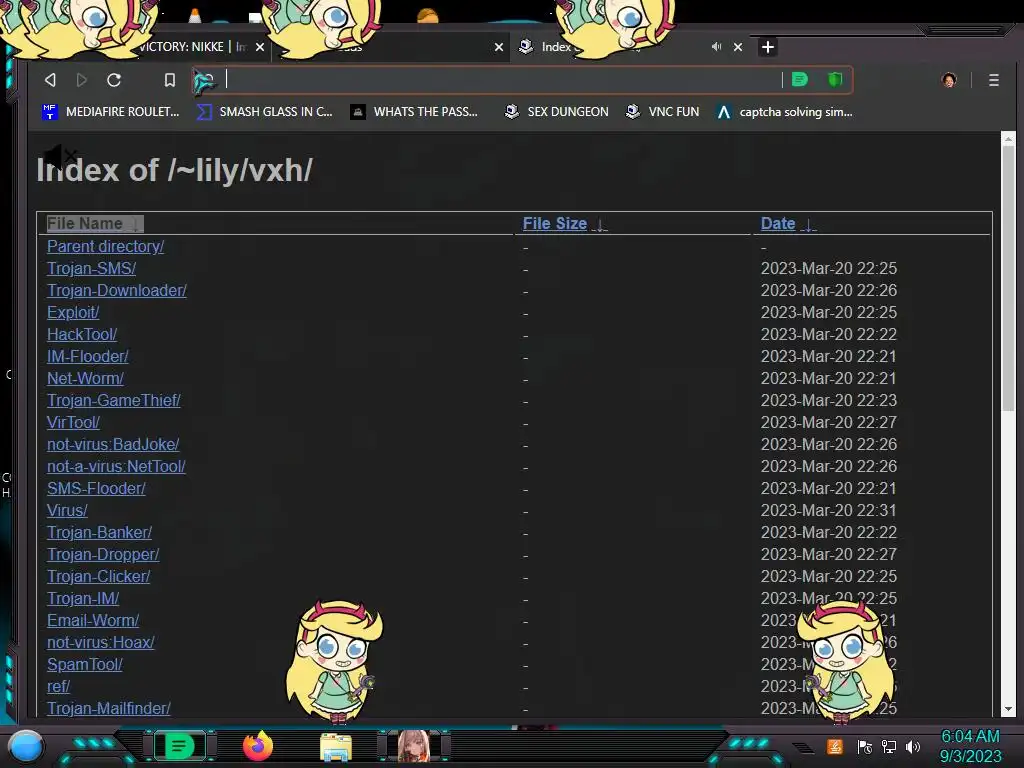Bookmark this page using bookmark icon
This screenshot has height=768, width=1024.
click(x=170, y=80)
